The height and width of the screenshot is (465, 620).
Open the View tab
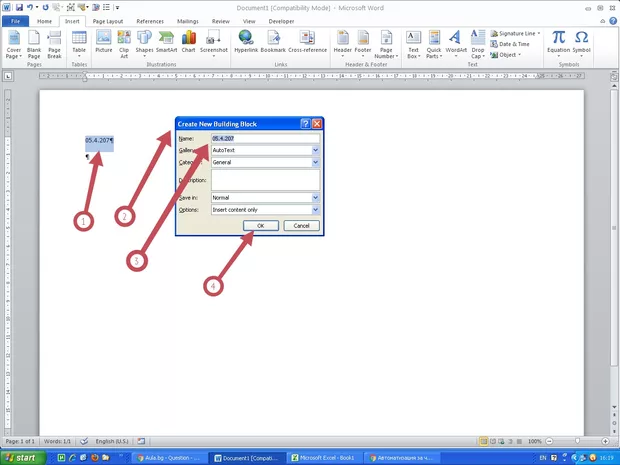point(249,21)
